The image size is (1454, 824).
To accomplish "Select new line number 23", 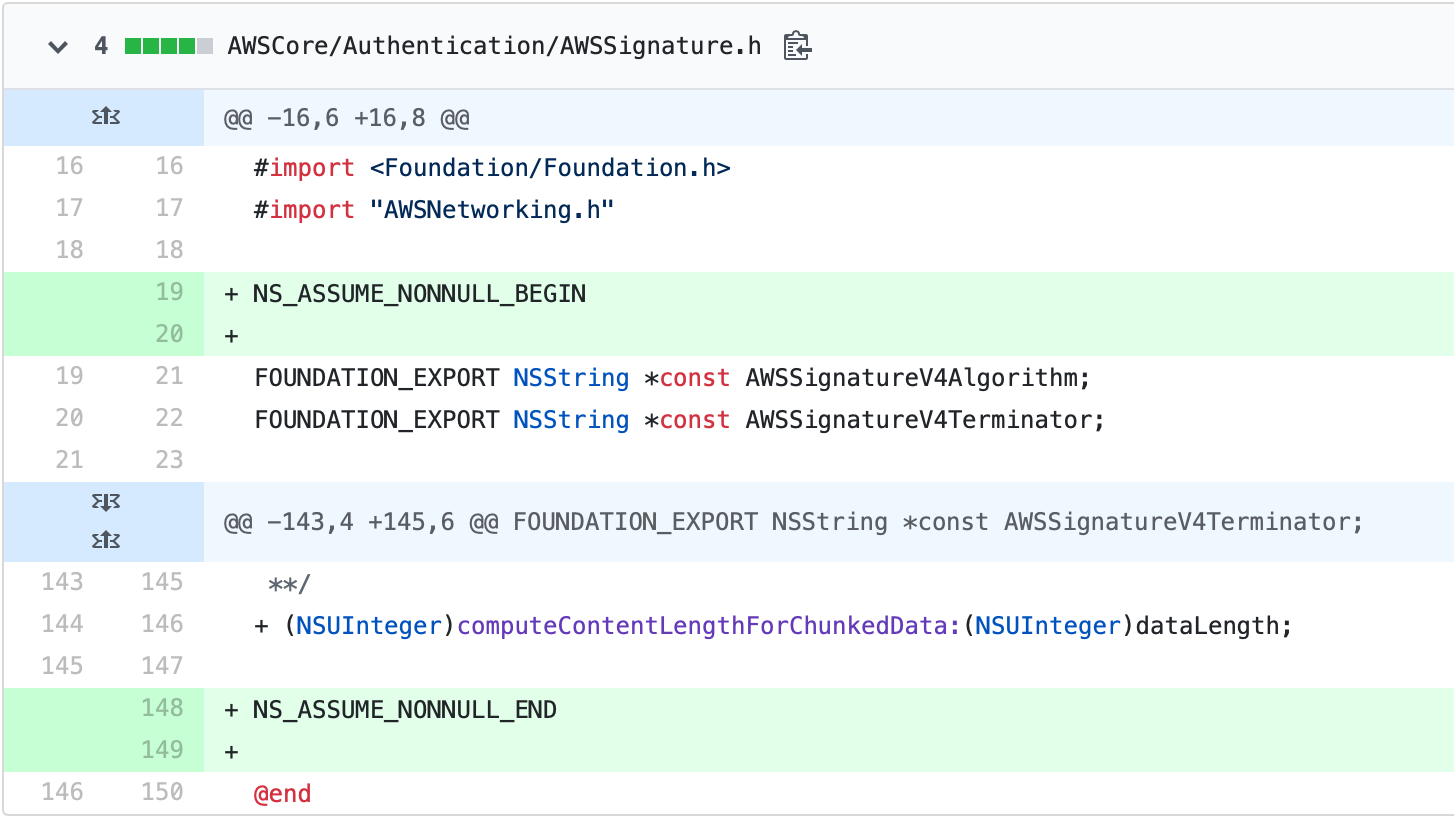I will (169, 460).
